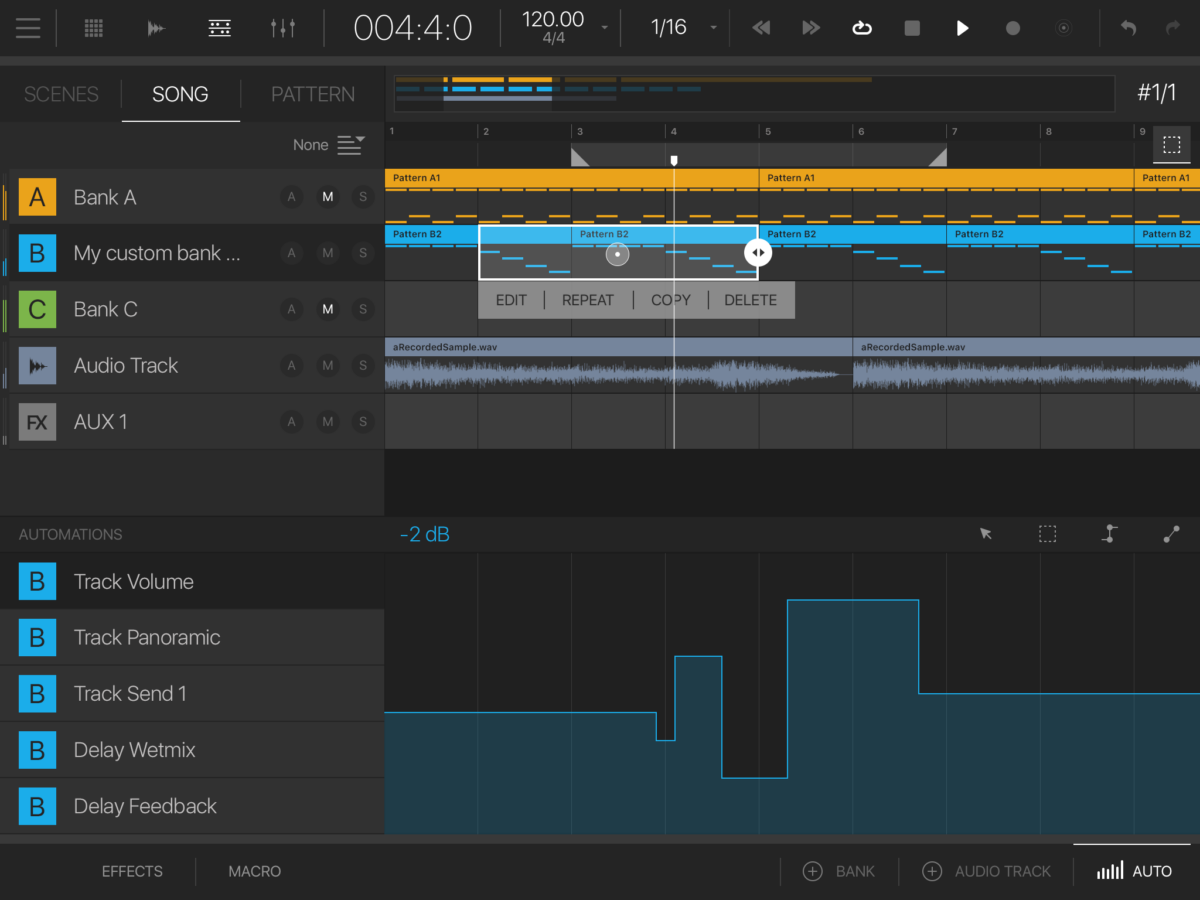This screenshot has width=1200, height=900.
Task: Activate the marquee selection tool in timeline
Action: click(x=1171, y=145)
